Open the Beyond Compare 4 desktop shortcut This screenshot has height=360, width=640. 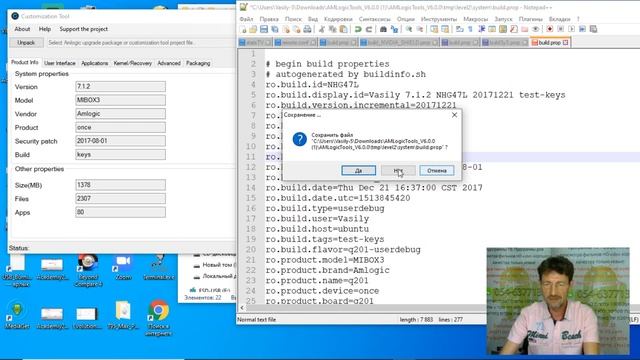pyautogui.click(x=87, y=270)
